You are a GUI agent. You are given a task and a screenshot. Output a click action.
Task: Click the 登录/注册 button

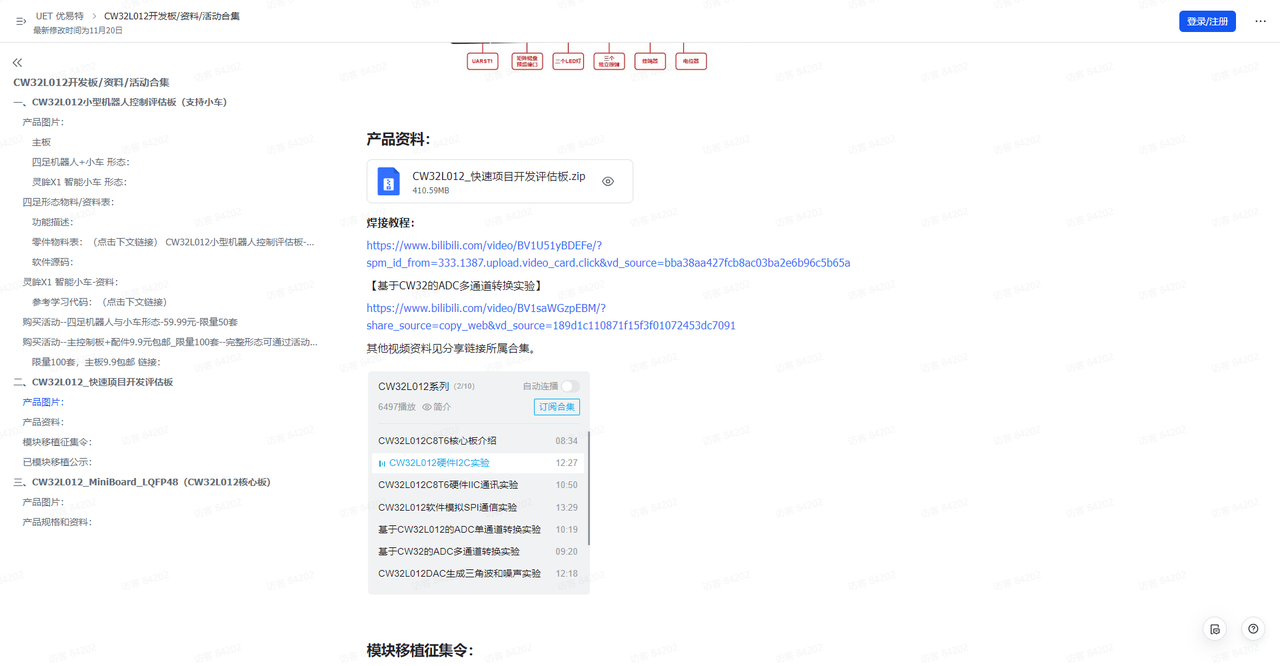pyautogui.click(x=1207, y=20)
